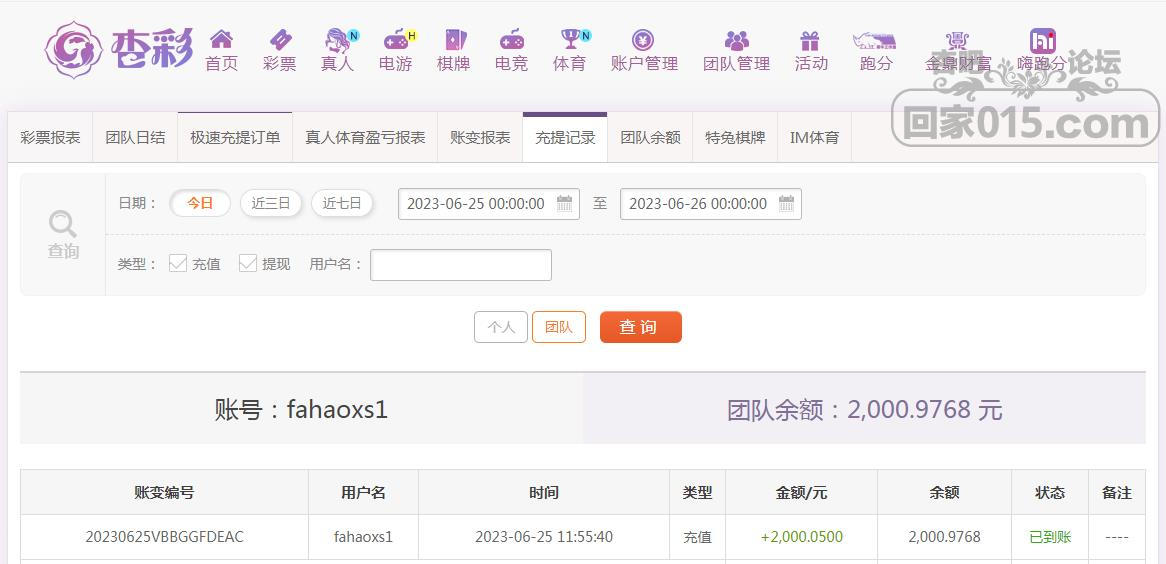Click 账号：fahaoxs1 summary text
This screenshot has width=1166, height=564.
(301, 409)
